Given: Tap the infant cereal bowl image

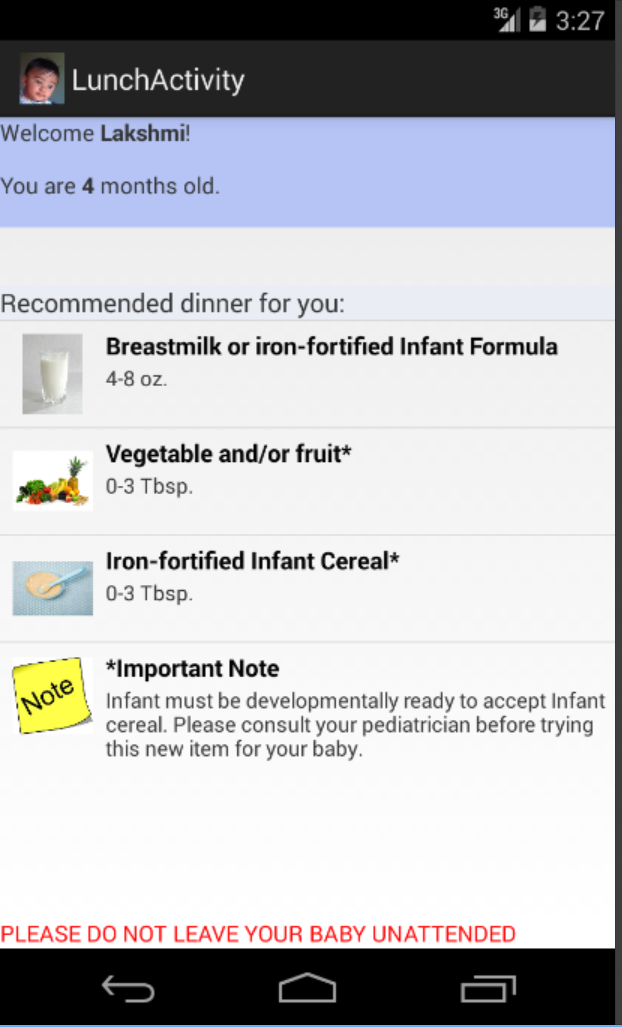Looking at the screenshot, I should (53, 588).
